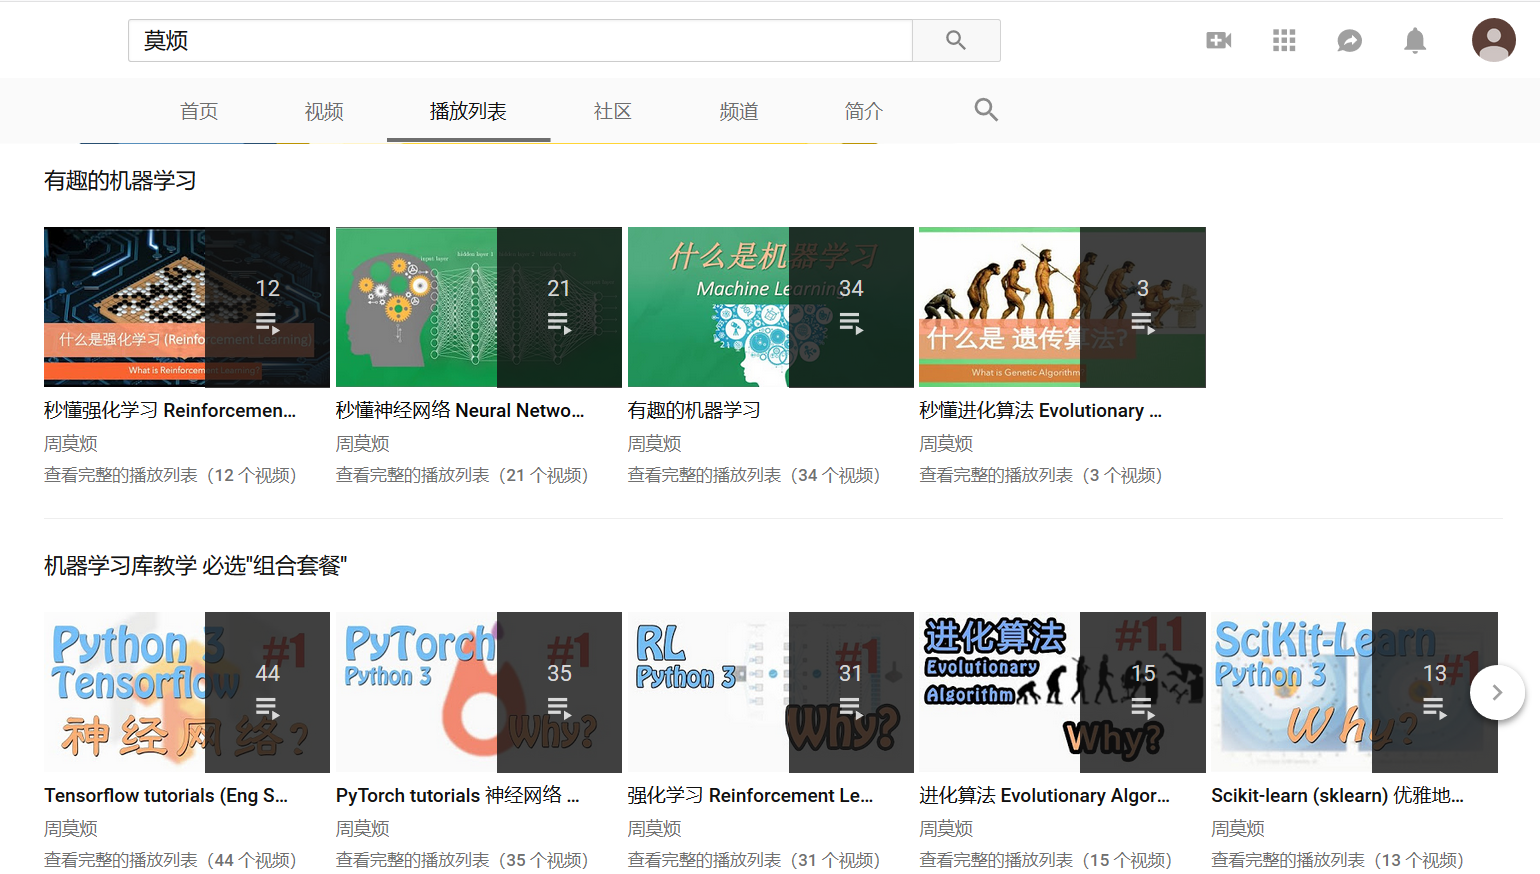Open the 秒懂神经网络 Neural Network thumbnail

479,307
